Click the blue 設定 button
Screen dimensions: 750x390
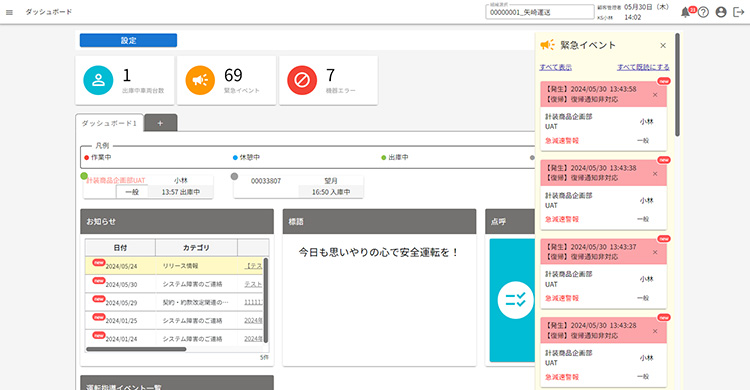(128, 40)
